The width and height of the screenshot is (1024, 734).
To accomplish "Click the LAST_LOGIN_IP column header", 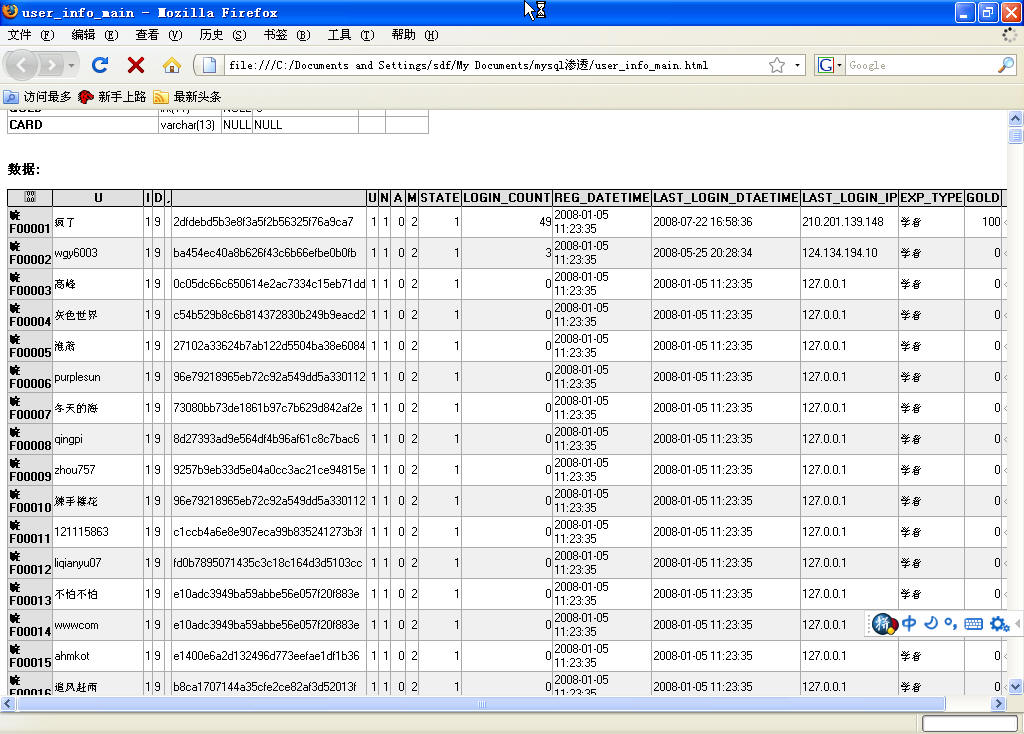I will [850, 198].
